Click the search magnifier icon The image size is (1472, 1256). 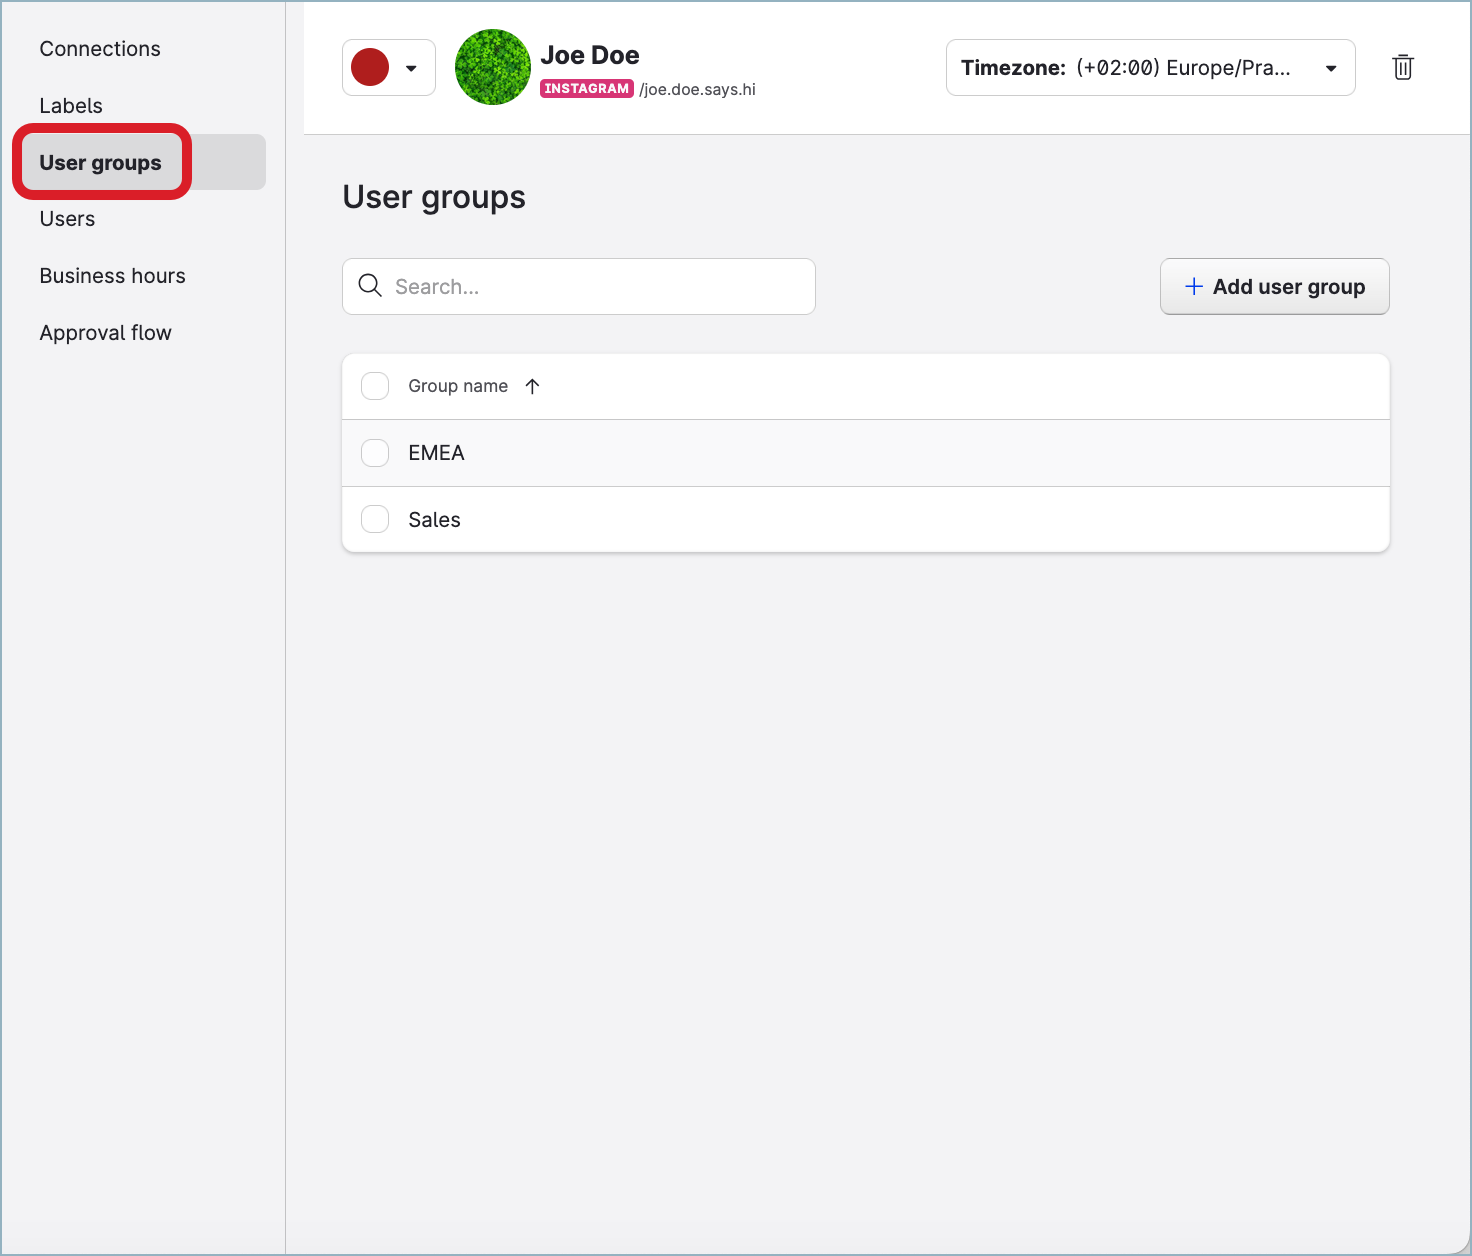(370, 286)
